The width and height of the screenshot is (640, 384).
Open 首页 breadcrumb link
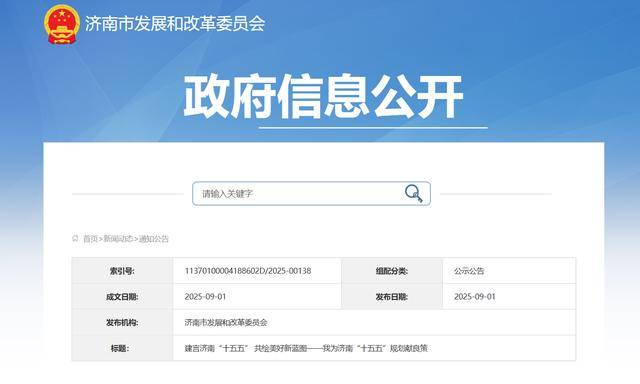91,239
